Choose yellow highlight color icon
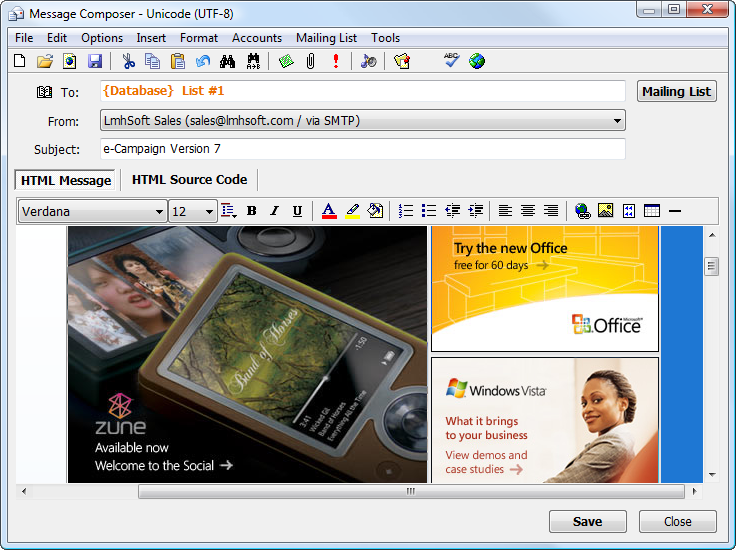The height and width of the screenshot is (550, 736). [353, 211]
